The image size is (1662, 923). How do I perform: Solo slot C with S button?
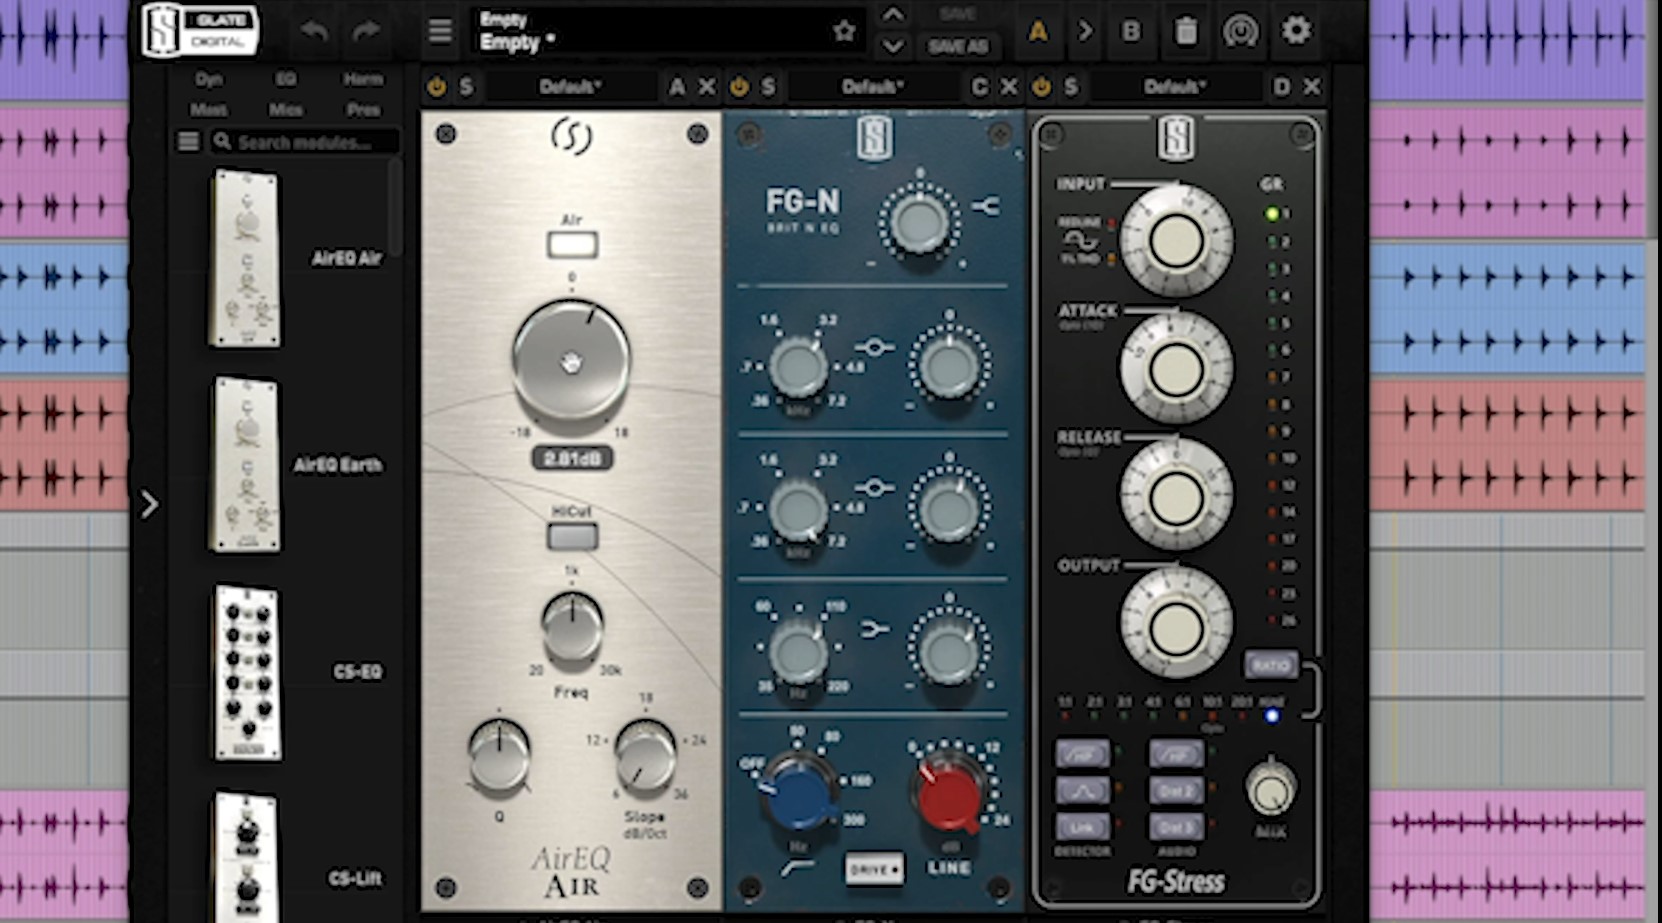click(x=768, y=87)
